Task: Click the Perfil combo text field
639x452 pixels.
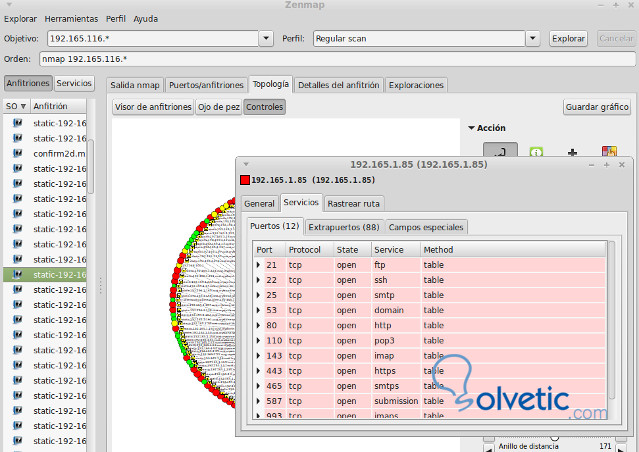Action: (x=419, y=39)
